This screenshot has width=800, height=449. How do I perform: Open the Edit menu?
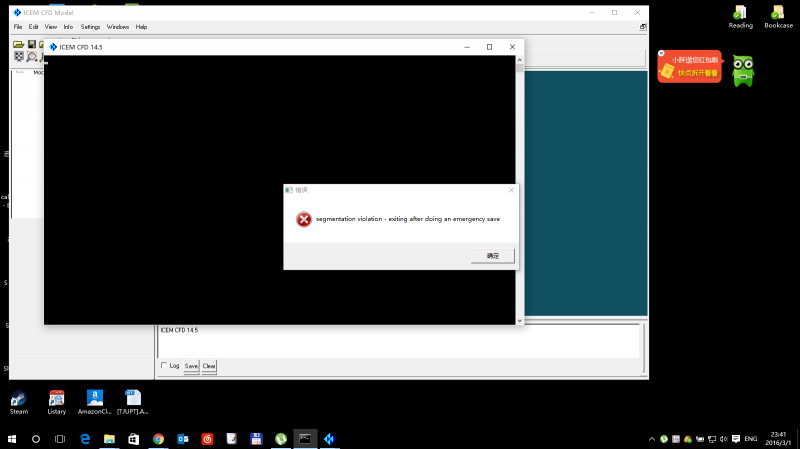tap(33, 27)
